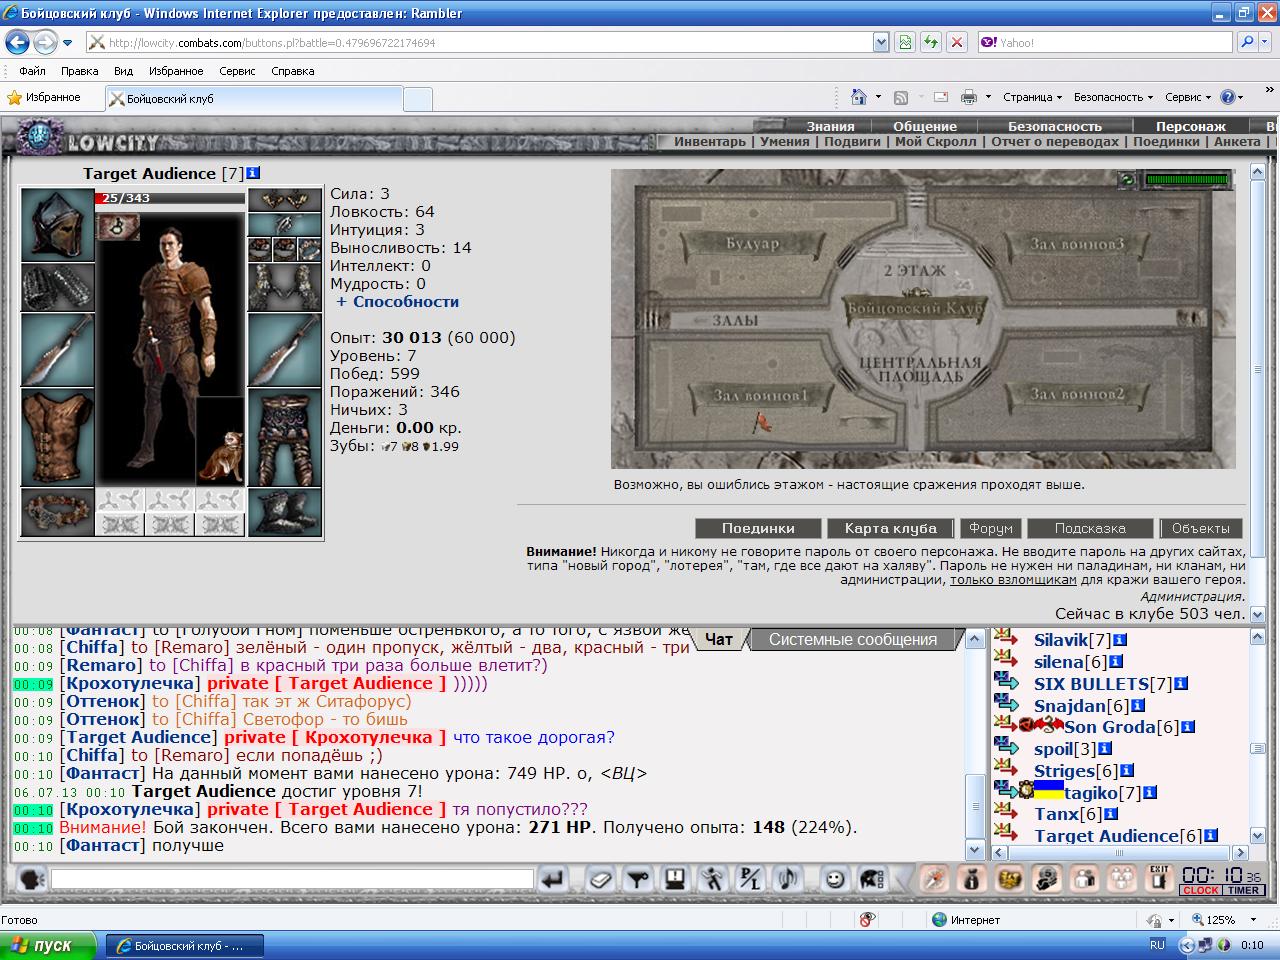This screenshot has width=1280, height=960.
Task: Click the info icon beside Target Audience header
Action: 253,173
